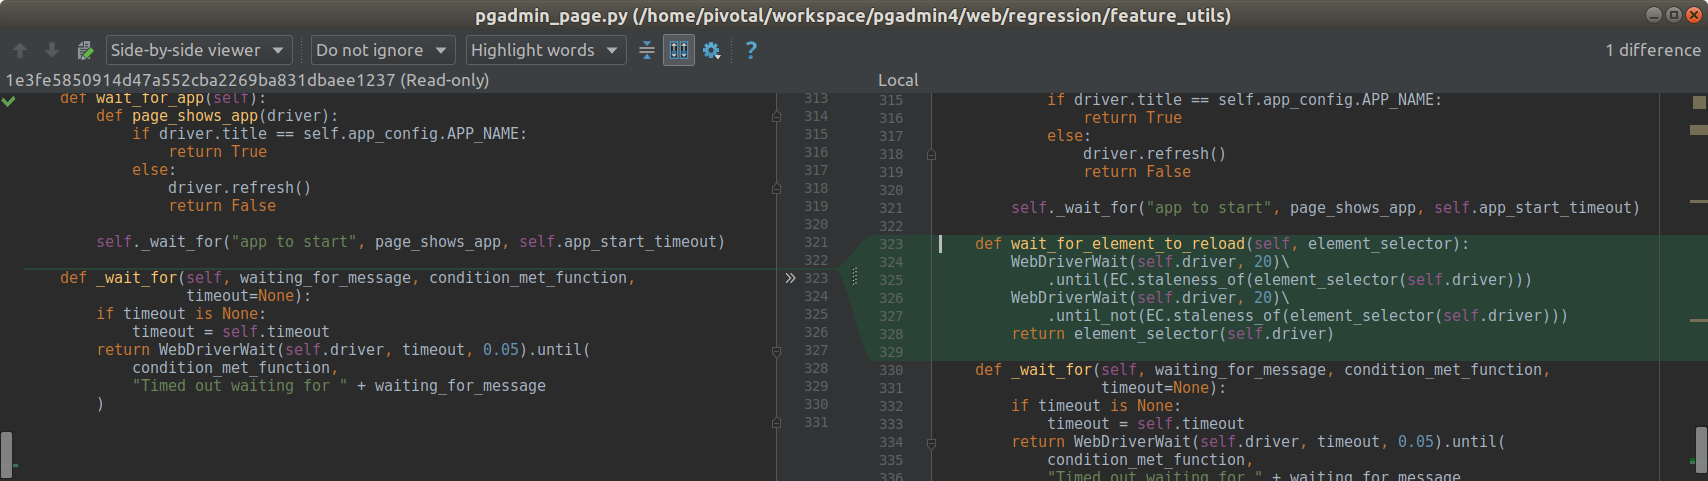Screen dimensions: 1708x481
Task: Go to previous difference arrow
Action: [20, 50]
